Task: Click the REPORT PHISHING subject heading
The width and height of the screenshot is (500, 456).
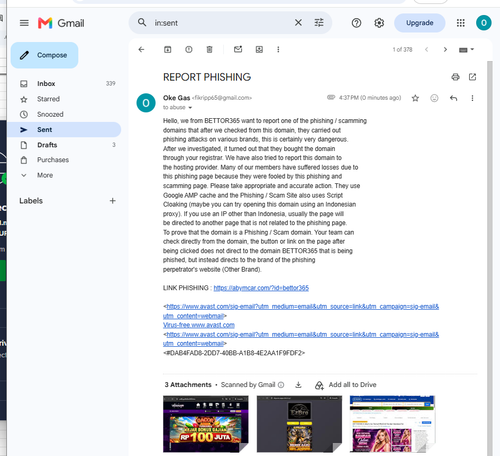Action: point(207,77)
